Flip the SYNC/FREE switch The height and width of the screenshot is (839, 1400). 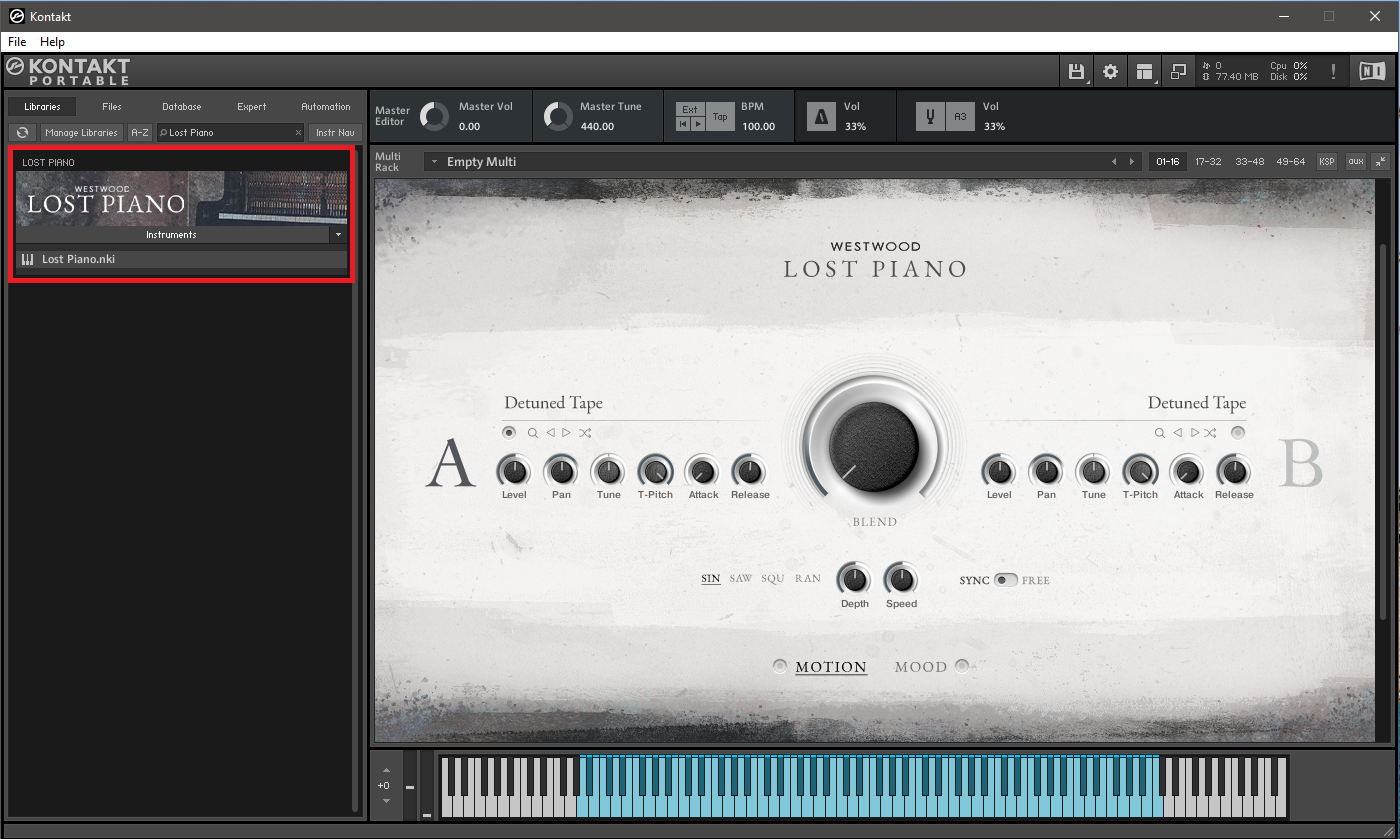click(x=1005, y=580)
